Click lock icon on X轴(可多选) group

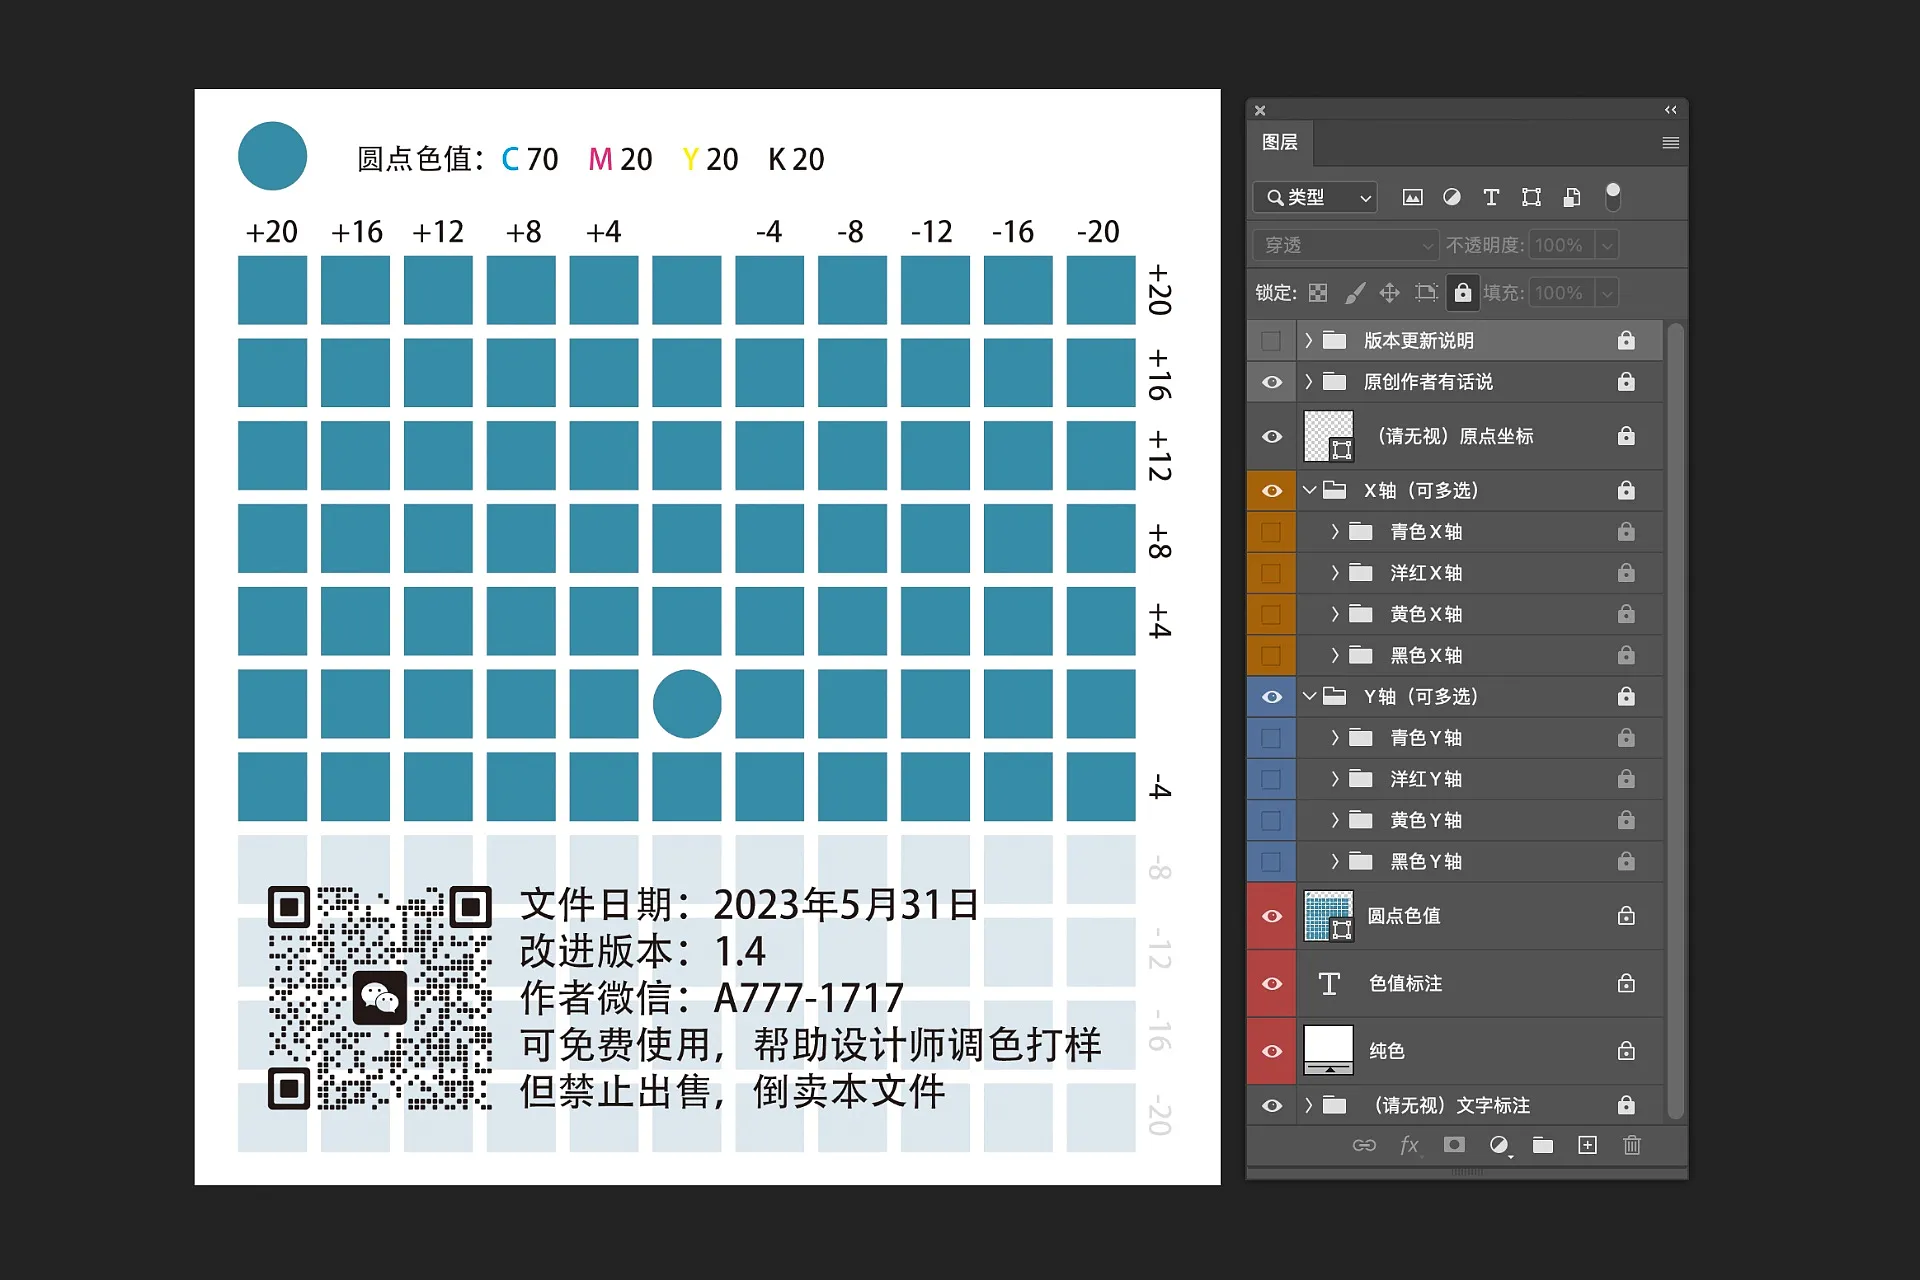pos(1626,490)
